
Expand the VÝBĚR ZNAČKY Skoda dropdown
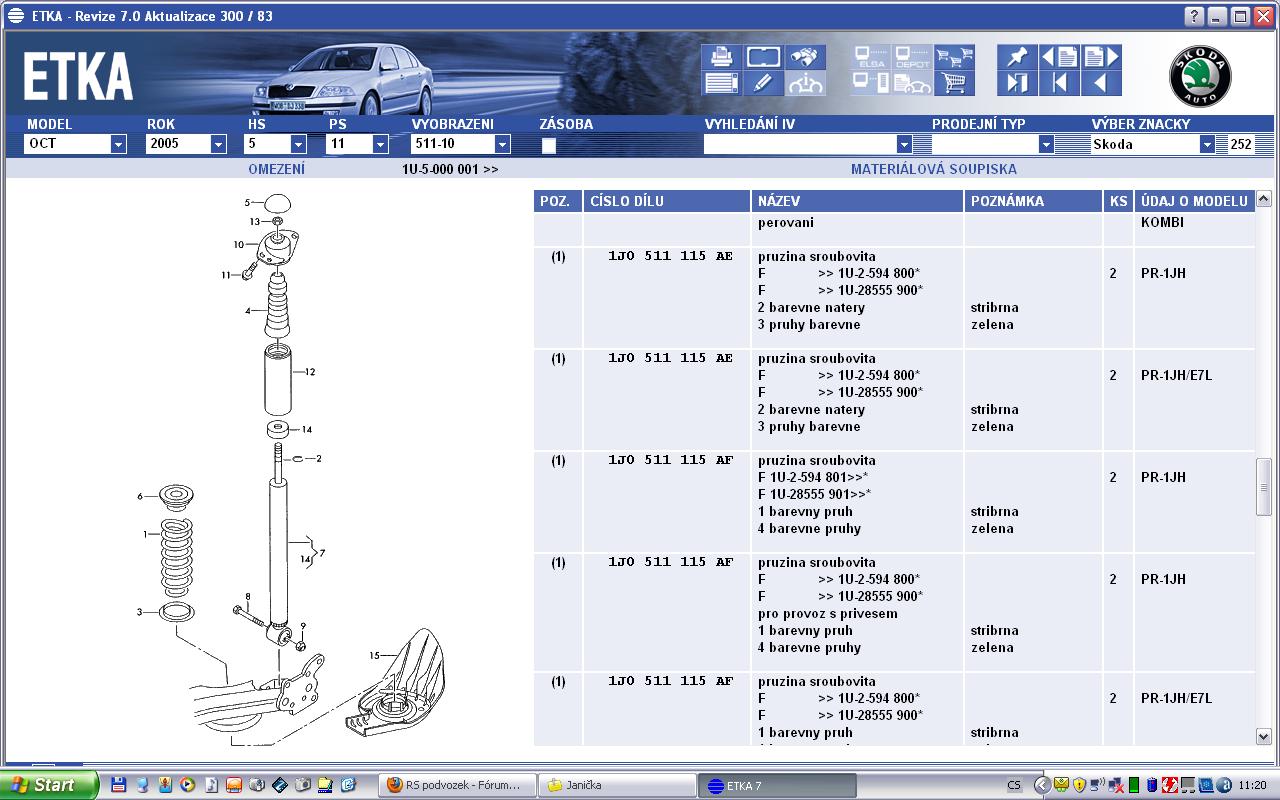(x=1207, y=144)
